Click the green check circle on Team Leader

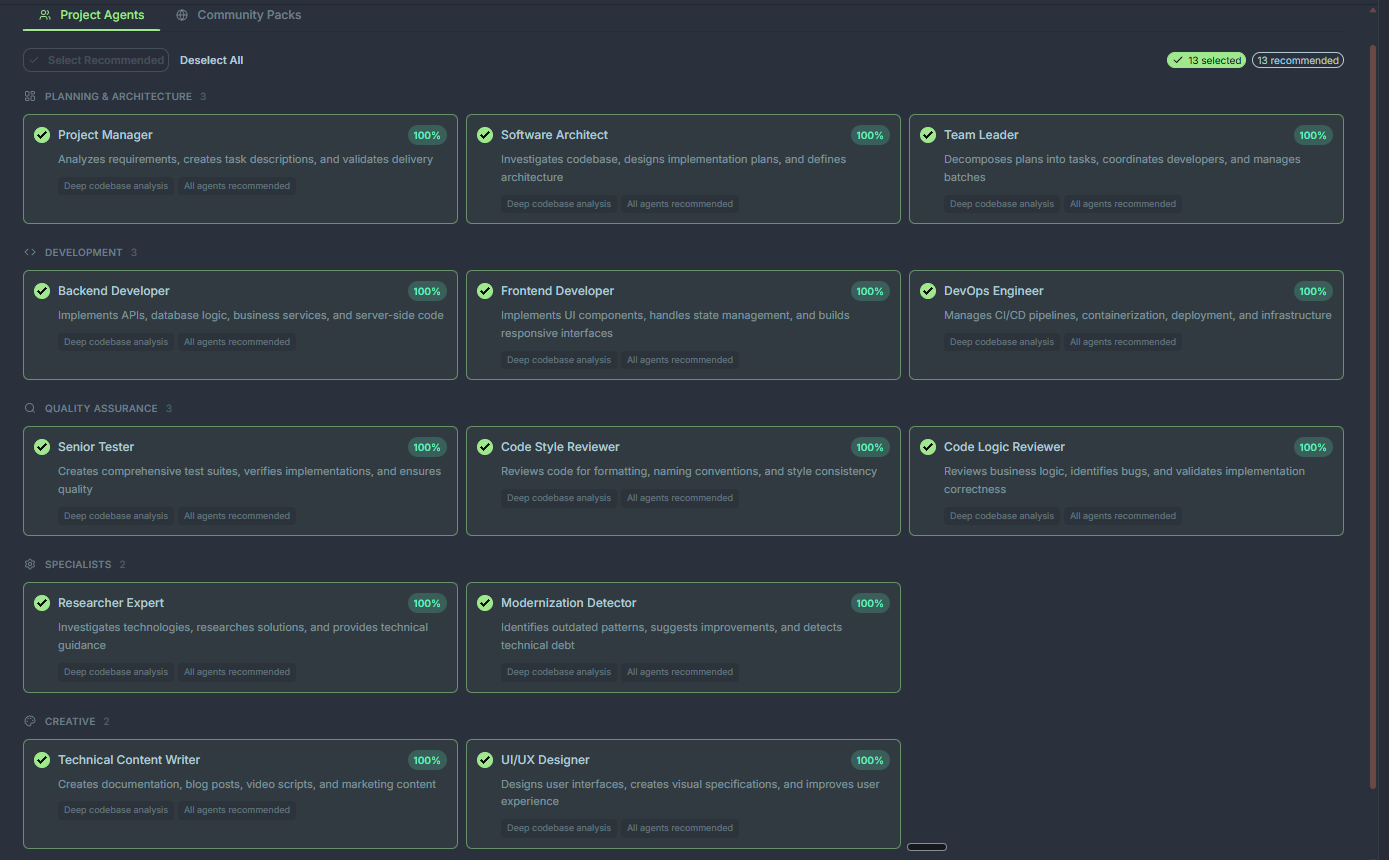pos(928,135)
